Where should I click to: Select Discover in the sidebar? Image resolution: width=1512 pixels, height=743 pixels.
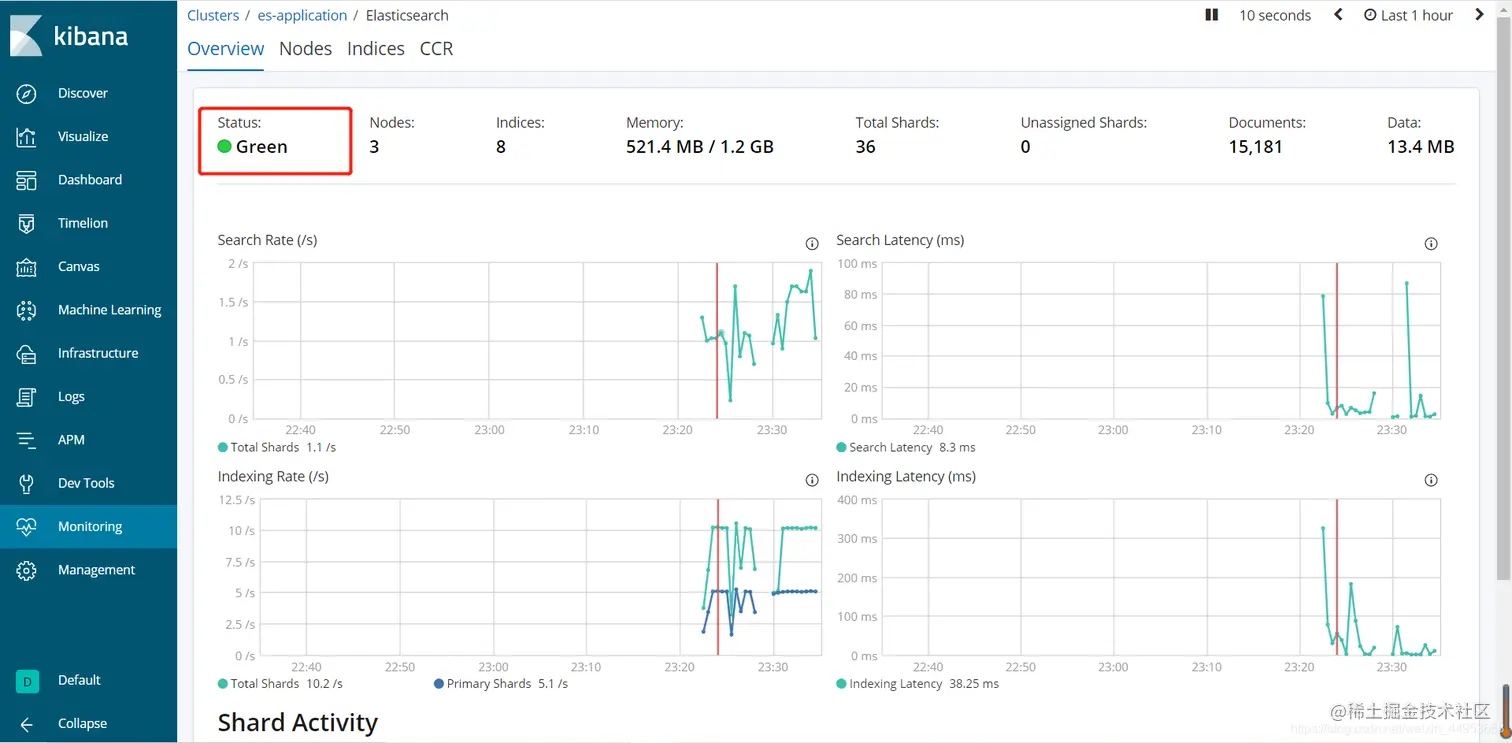83,93
